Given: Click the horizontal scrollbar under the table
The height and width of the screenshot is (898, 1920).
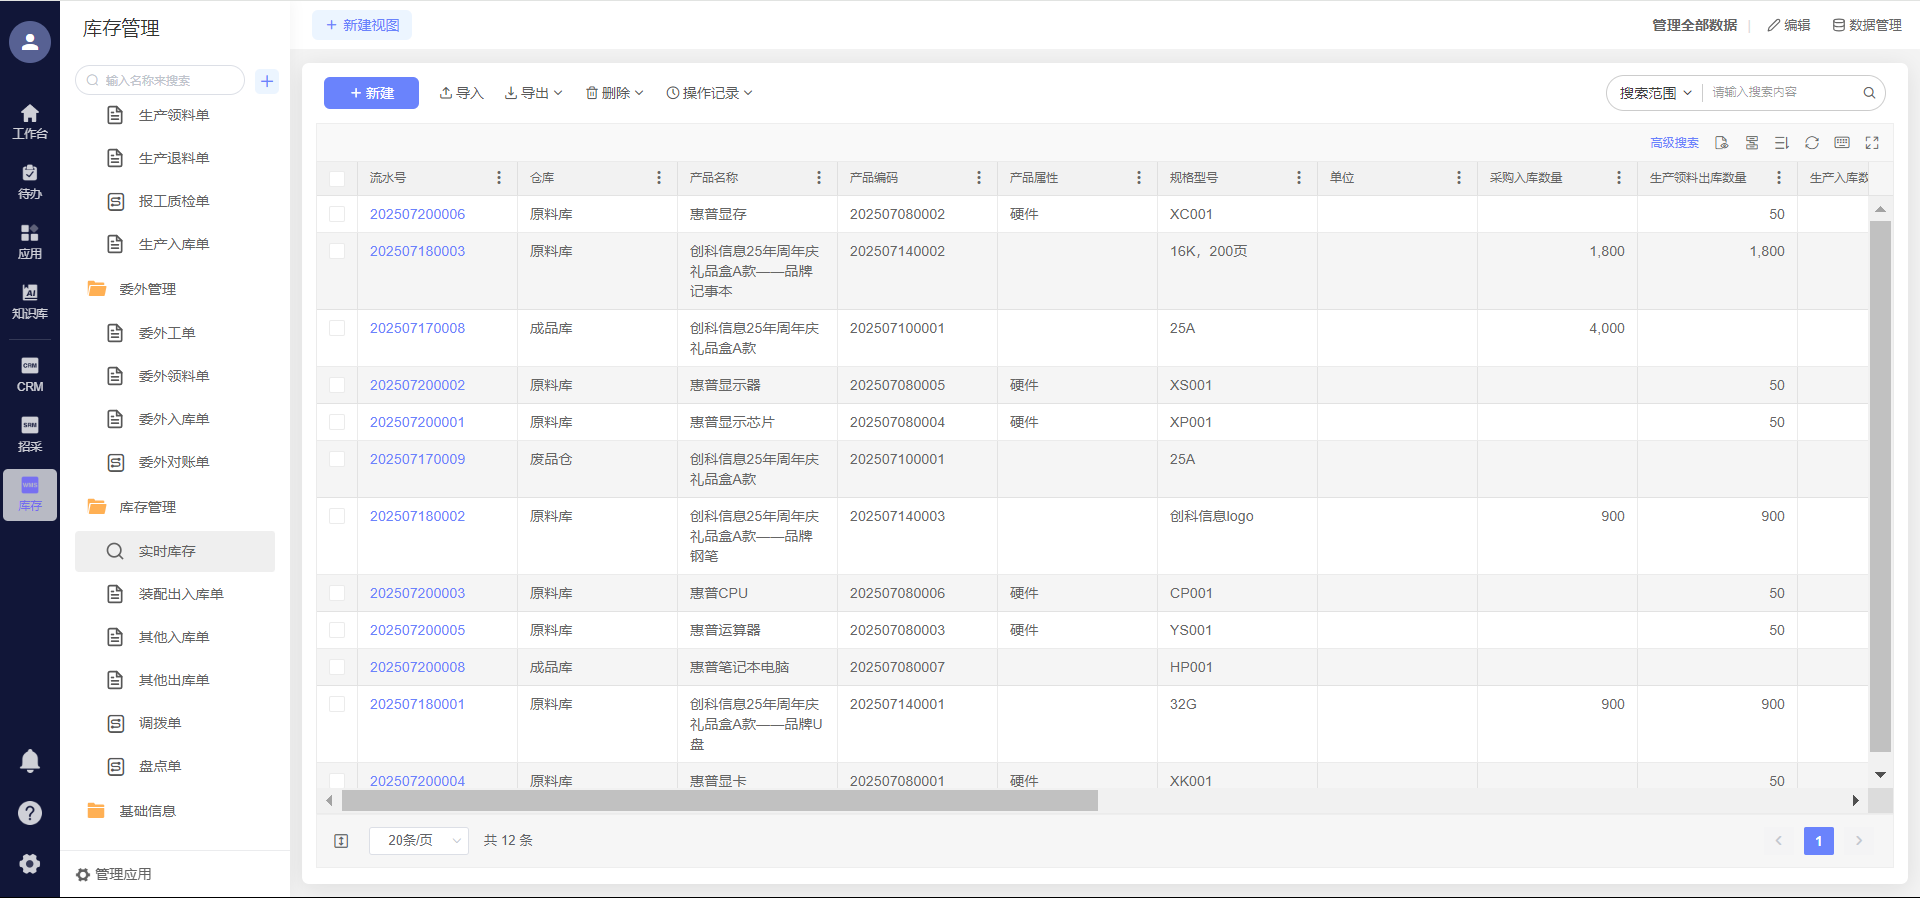Looking at the screenshot, I should [x=719, y=801].
